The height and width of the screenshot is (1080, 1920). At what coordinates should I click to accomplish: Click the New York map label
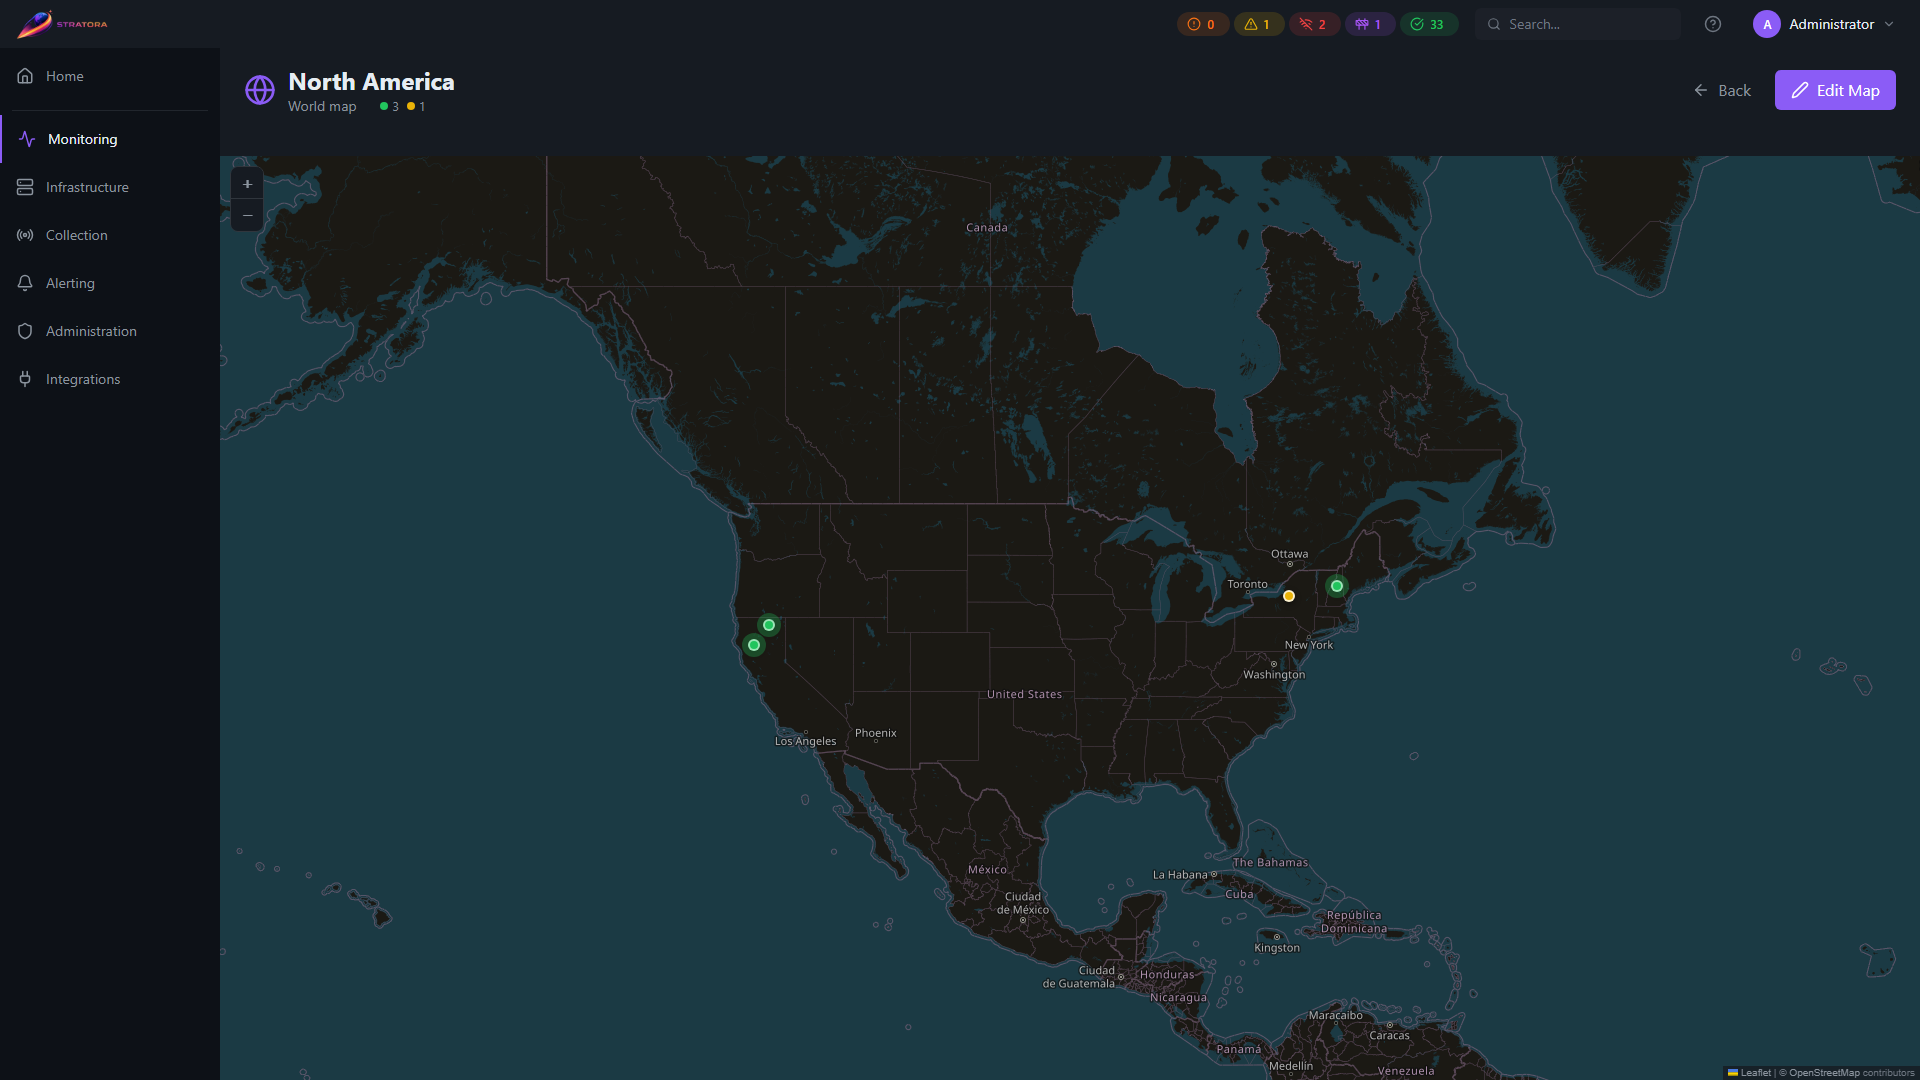tap(1308, 645)
